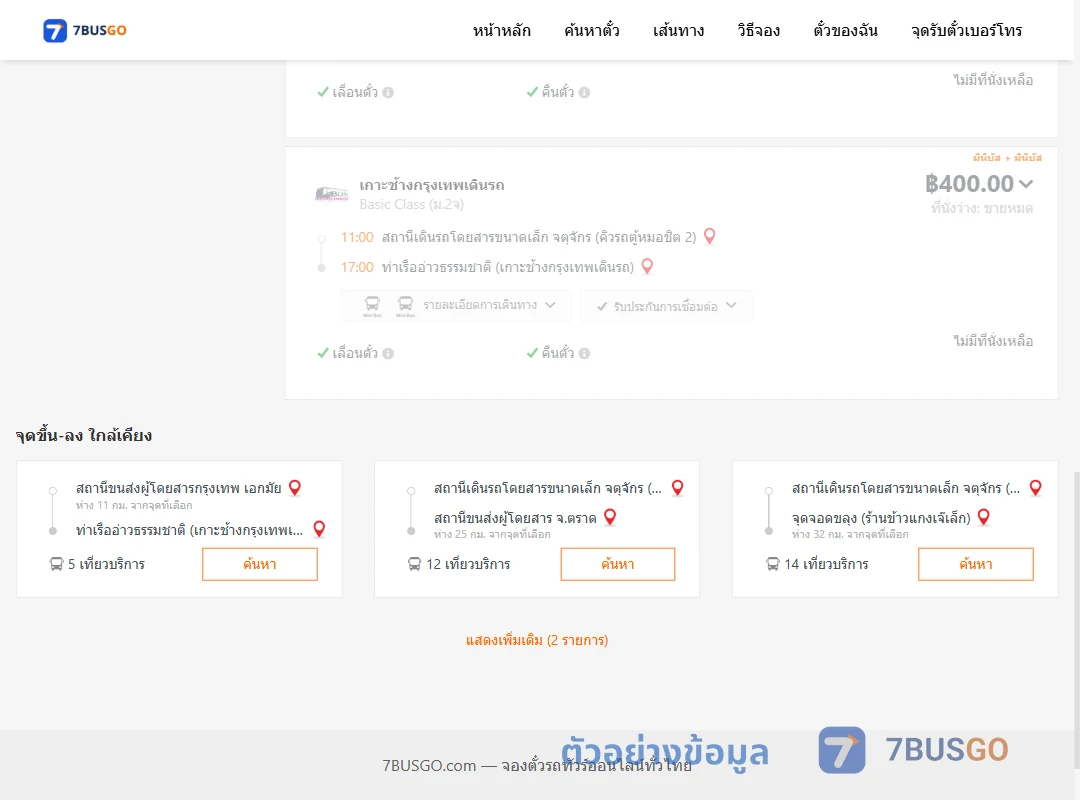Click bus icon beside 12 เที่ยวบริการ
The width and height of the screenshot is (1080, 800).
pos(414,564)
